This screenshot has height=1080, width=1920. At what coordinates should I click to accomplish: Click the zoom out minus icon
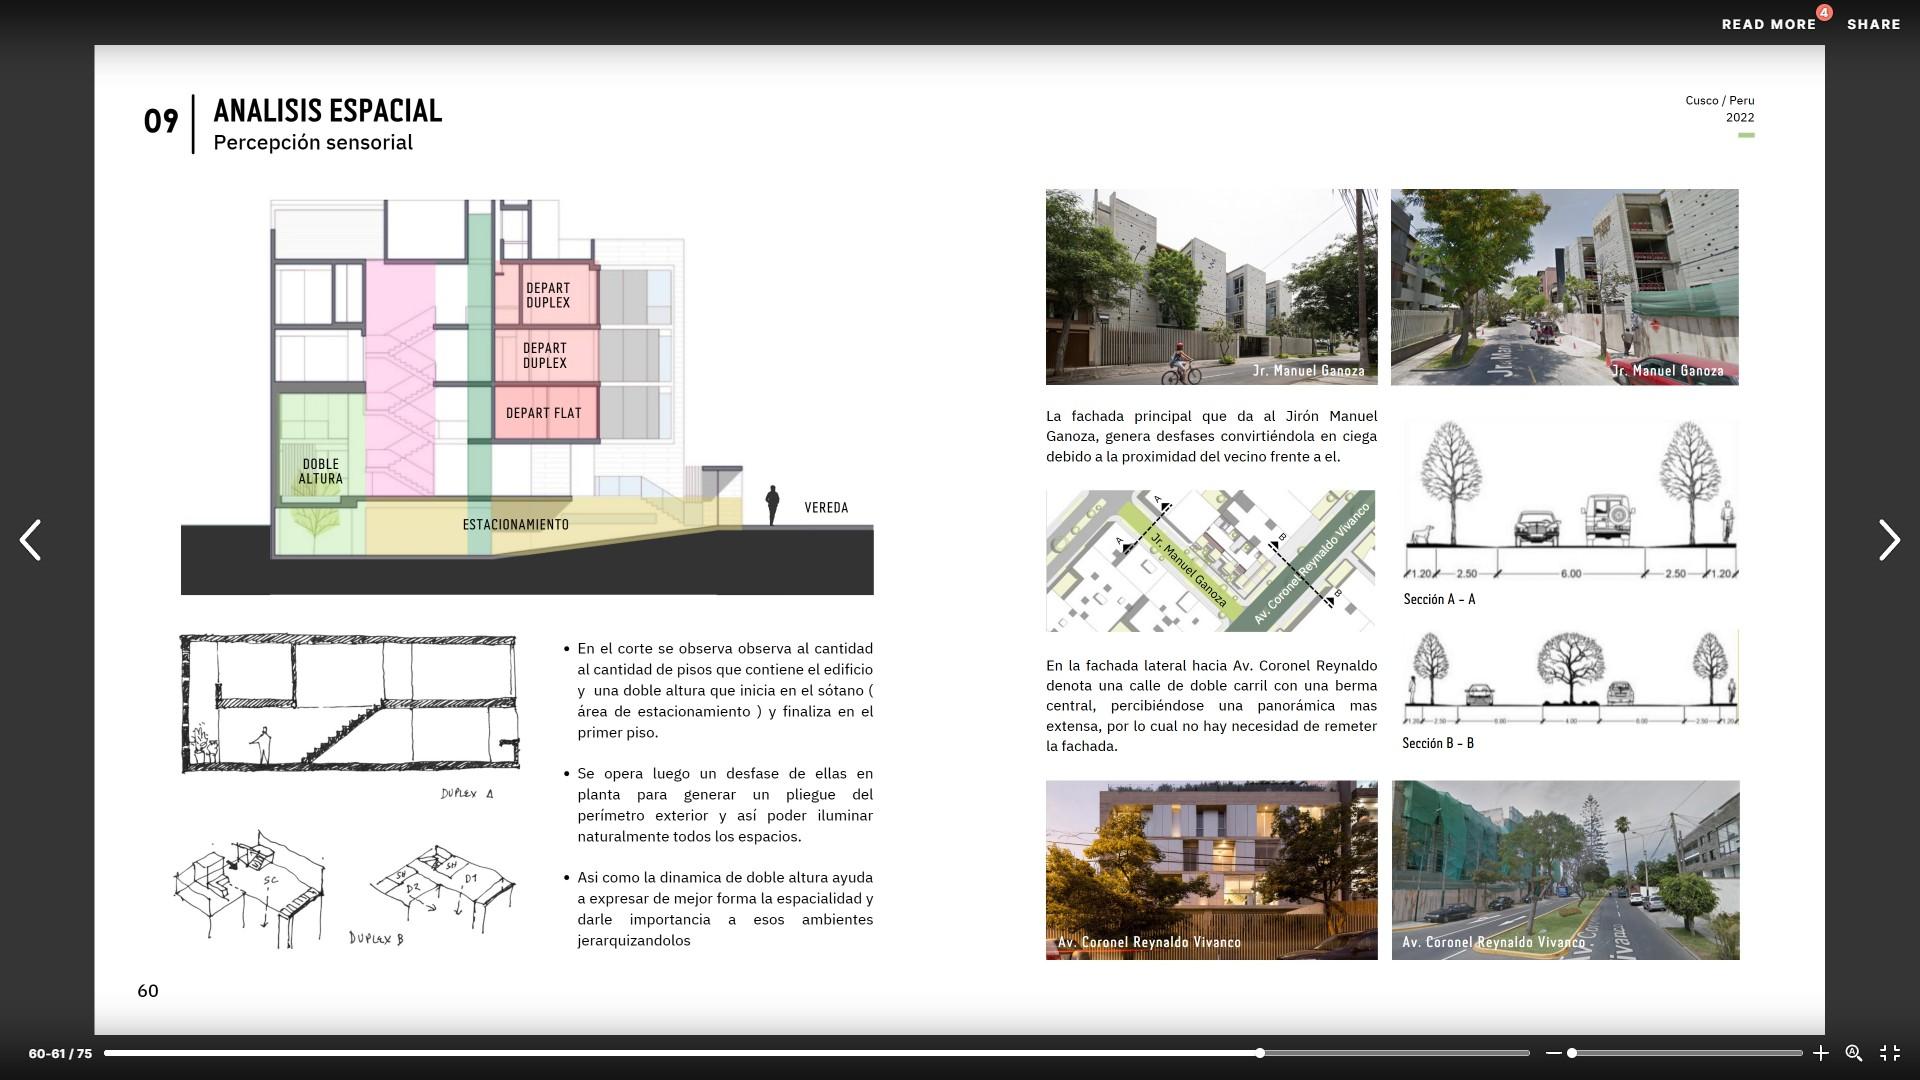[1553, 1053]
